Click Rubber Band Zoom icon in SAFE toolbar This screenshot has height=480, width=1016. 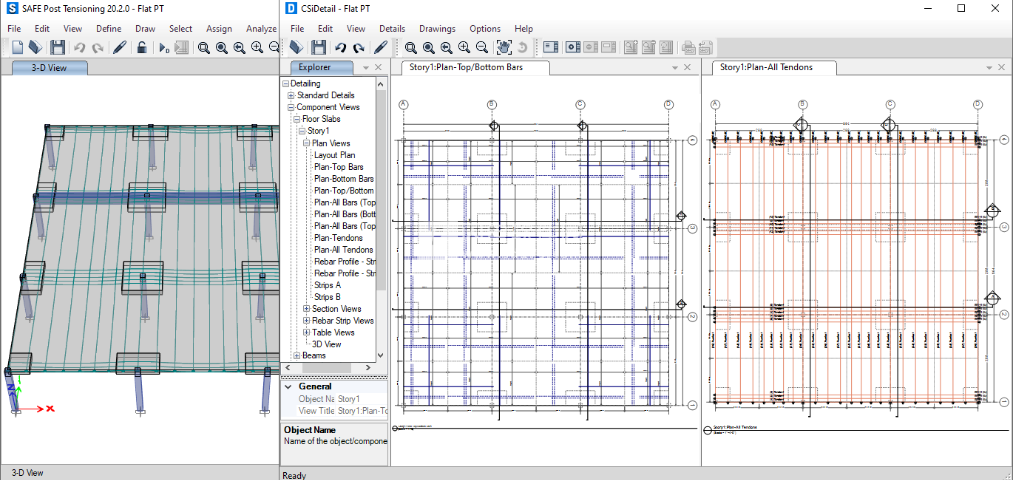[x=203, y=47]
